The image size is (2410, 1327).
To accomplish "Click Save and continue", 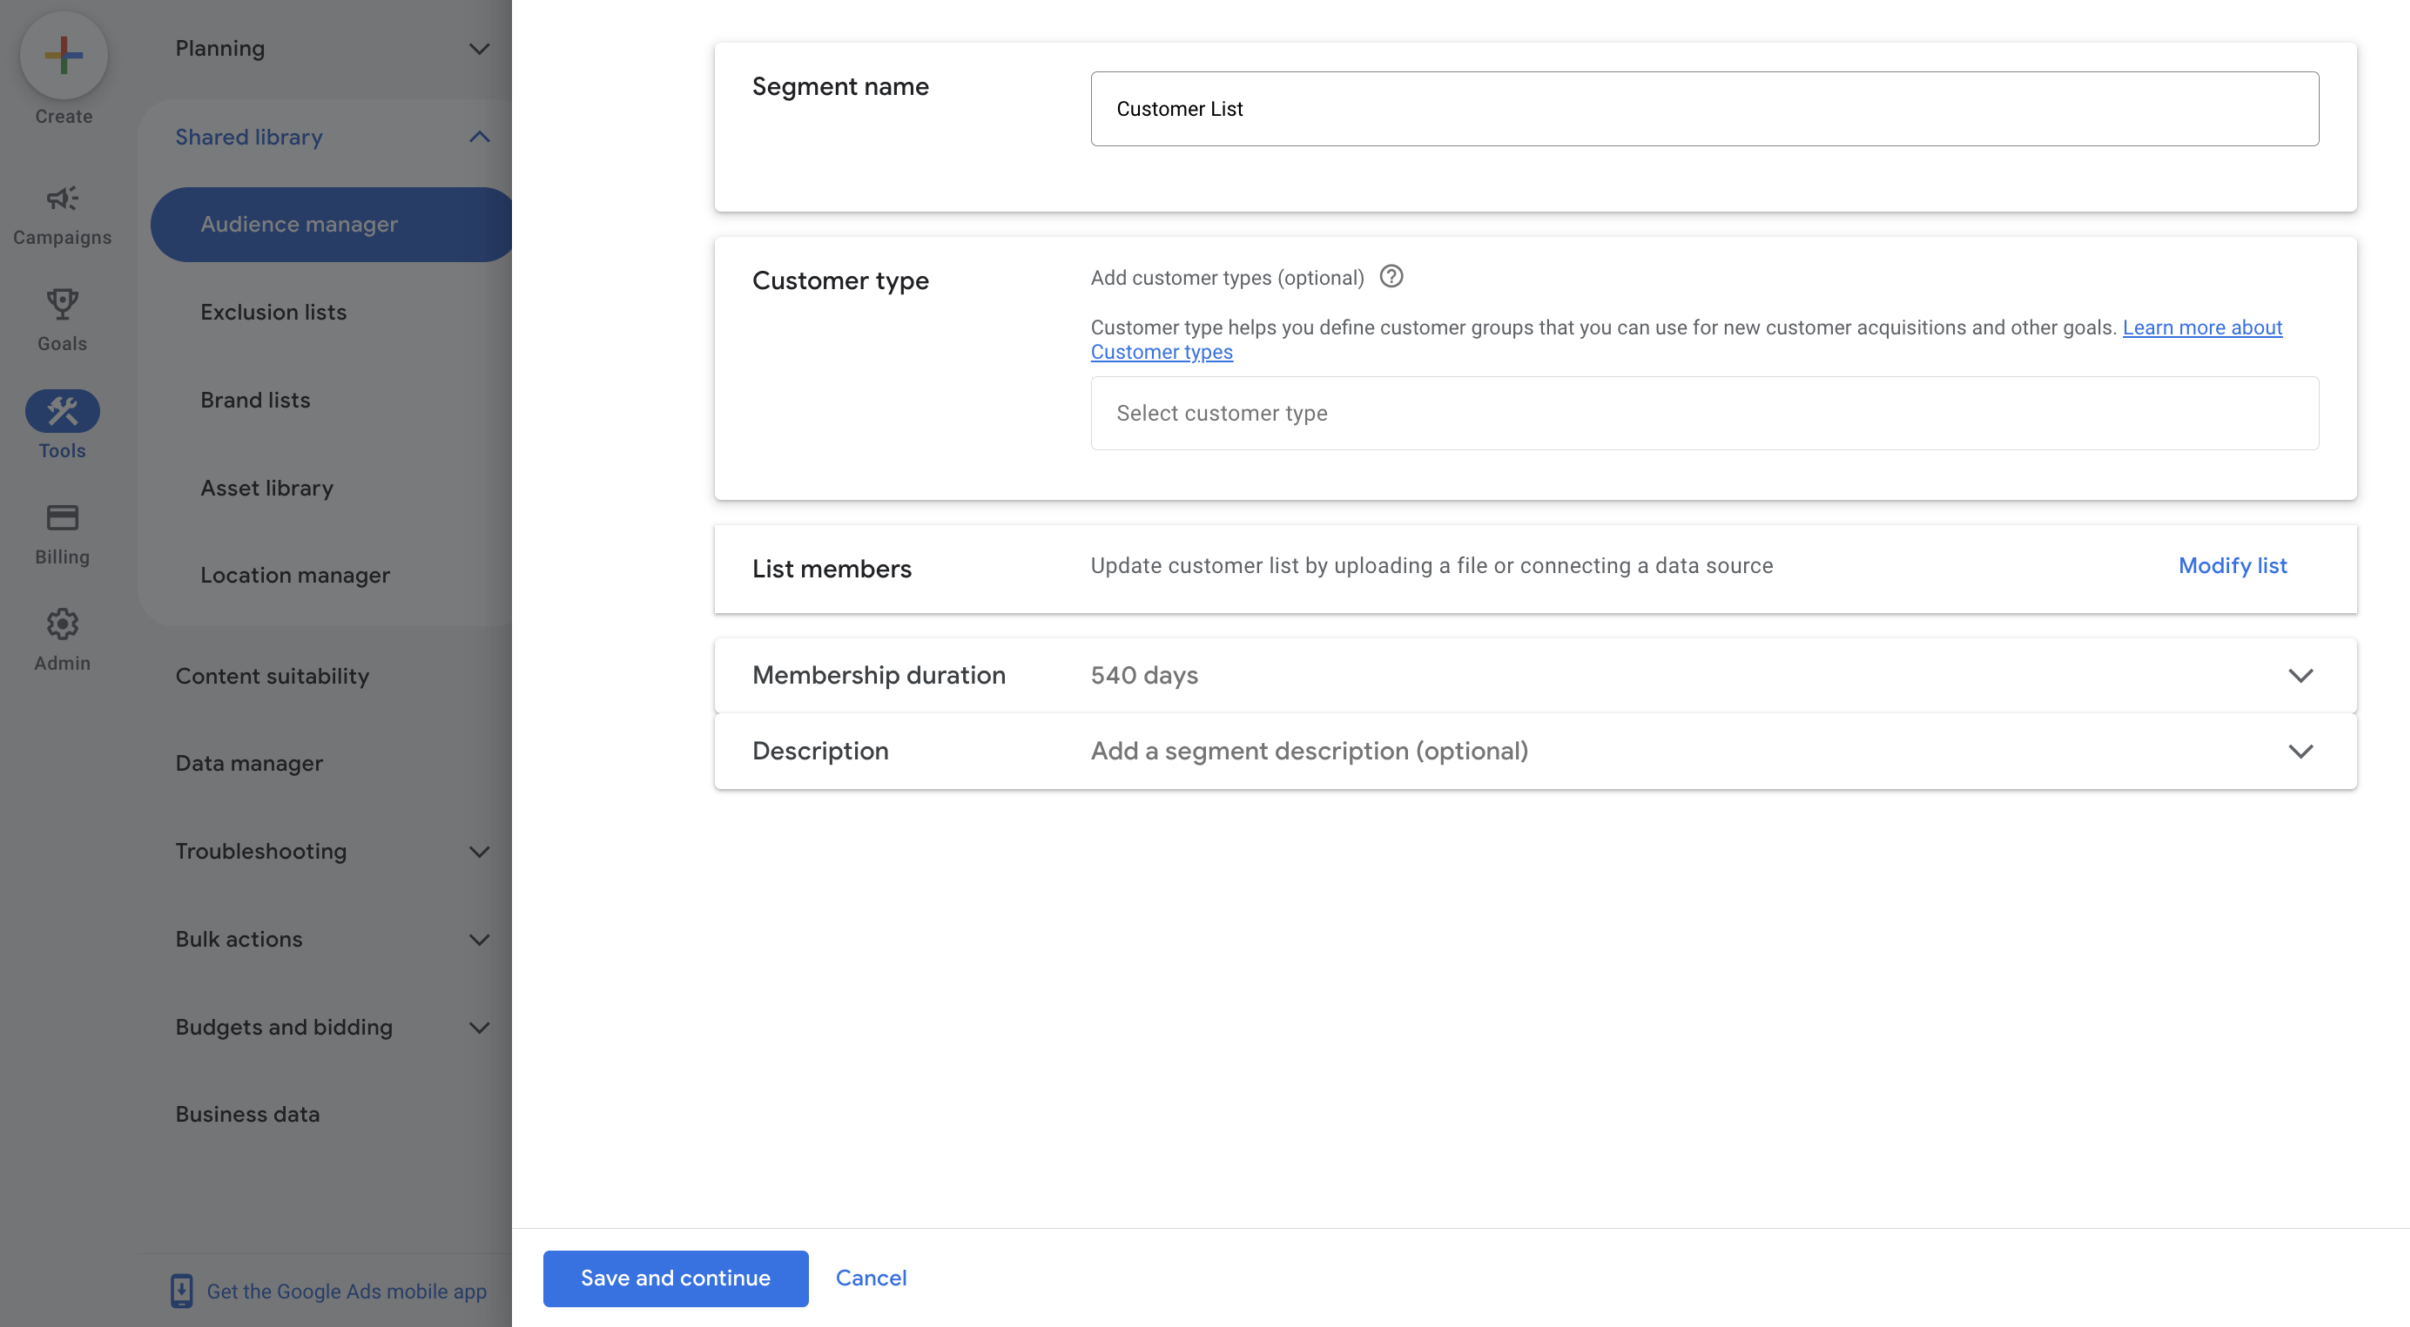I will click(x=674, y=1277).
